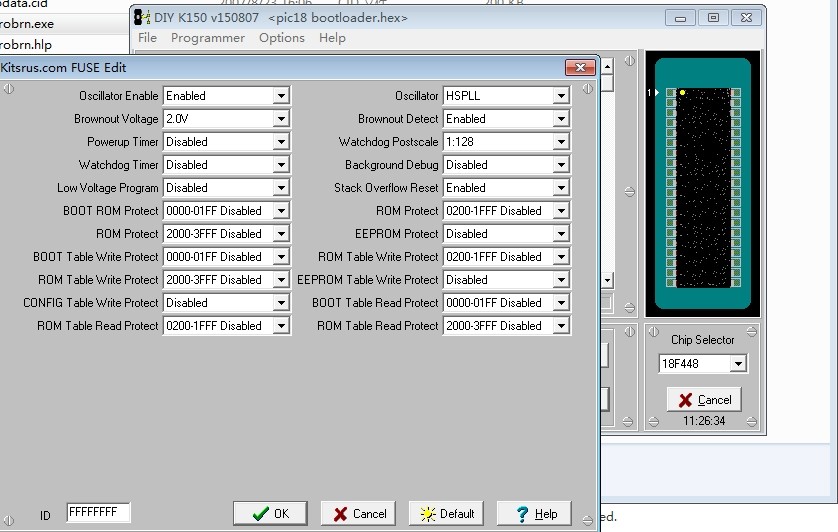
Task: Open ROM Table Write Protect 0200-1FFF dropdown
Action: click(561, 257)
